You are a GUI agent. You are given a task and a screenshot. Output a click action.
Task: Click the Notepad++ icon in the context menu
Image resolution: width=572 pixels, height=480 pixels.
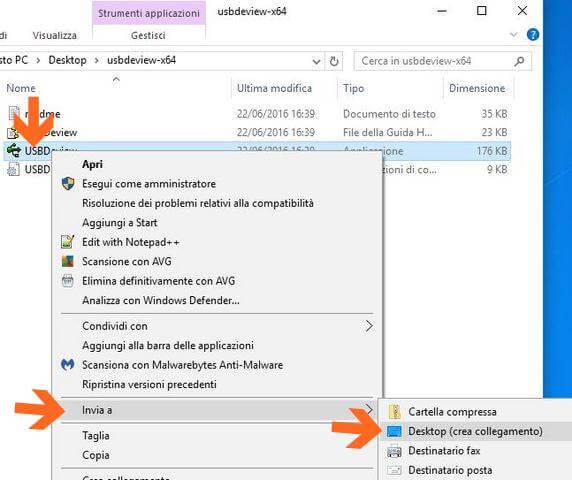pyautogui.click(x=68, y=242)
